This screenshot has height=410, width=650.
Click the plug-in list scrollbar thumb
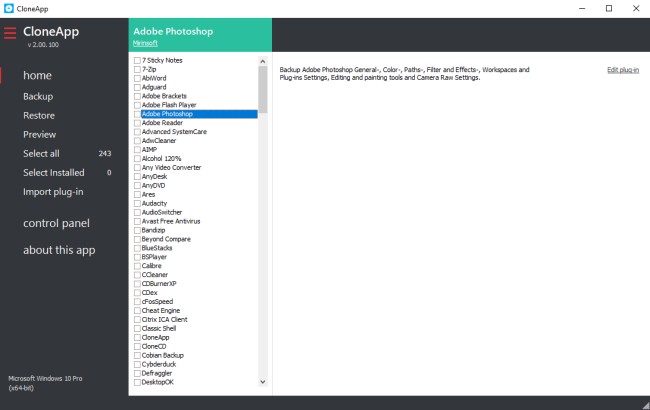(x=262, y=89)
